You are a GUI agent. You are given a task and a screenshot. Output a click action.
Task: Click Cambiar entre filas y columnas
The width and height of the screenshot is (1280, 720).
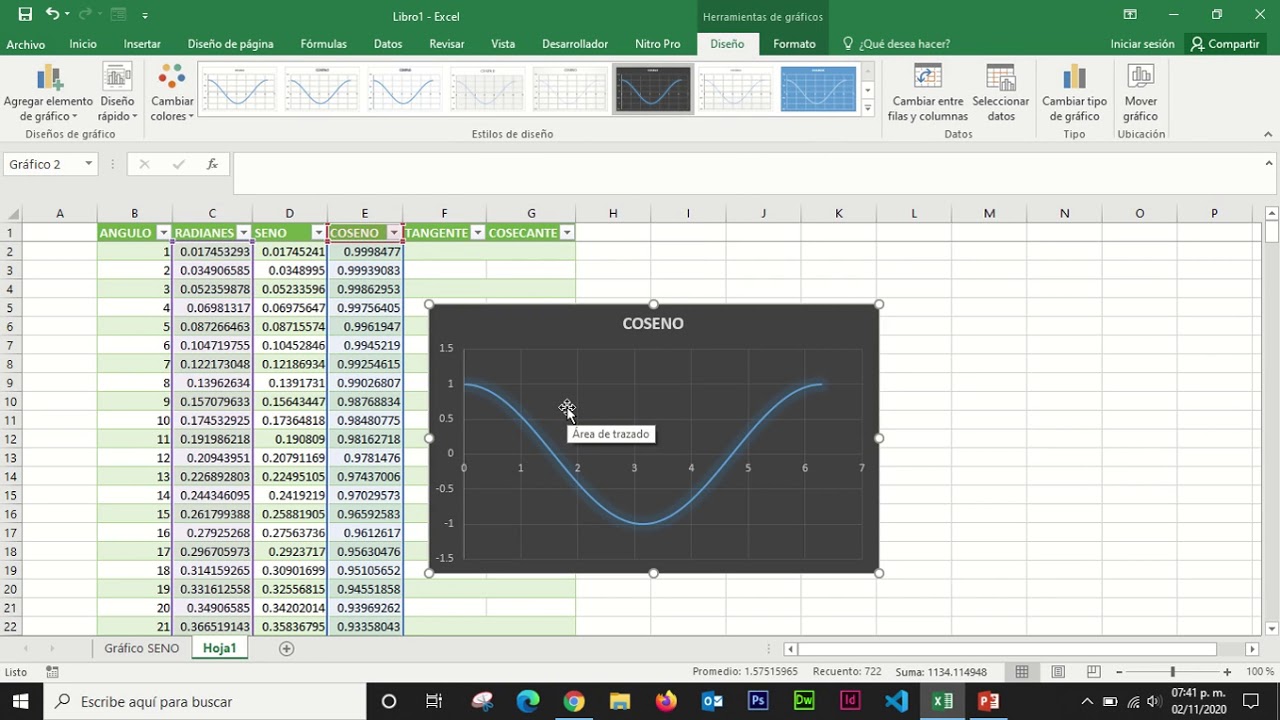pyautogui.click(x=928, y=93)
